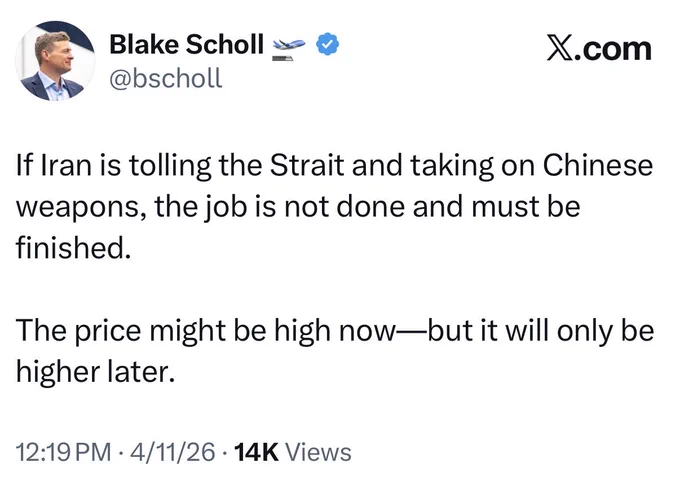Click the word "only" in second paragraph

[x=585, y=332]
